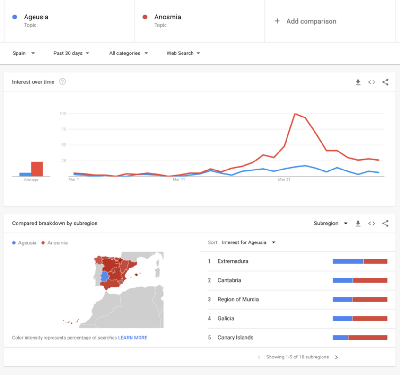Edit the Ageusia search term

click(x=69, y=21)
